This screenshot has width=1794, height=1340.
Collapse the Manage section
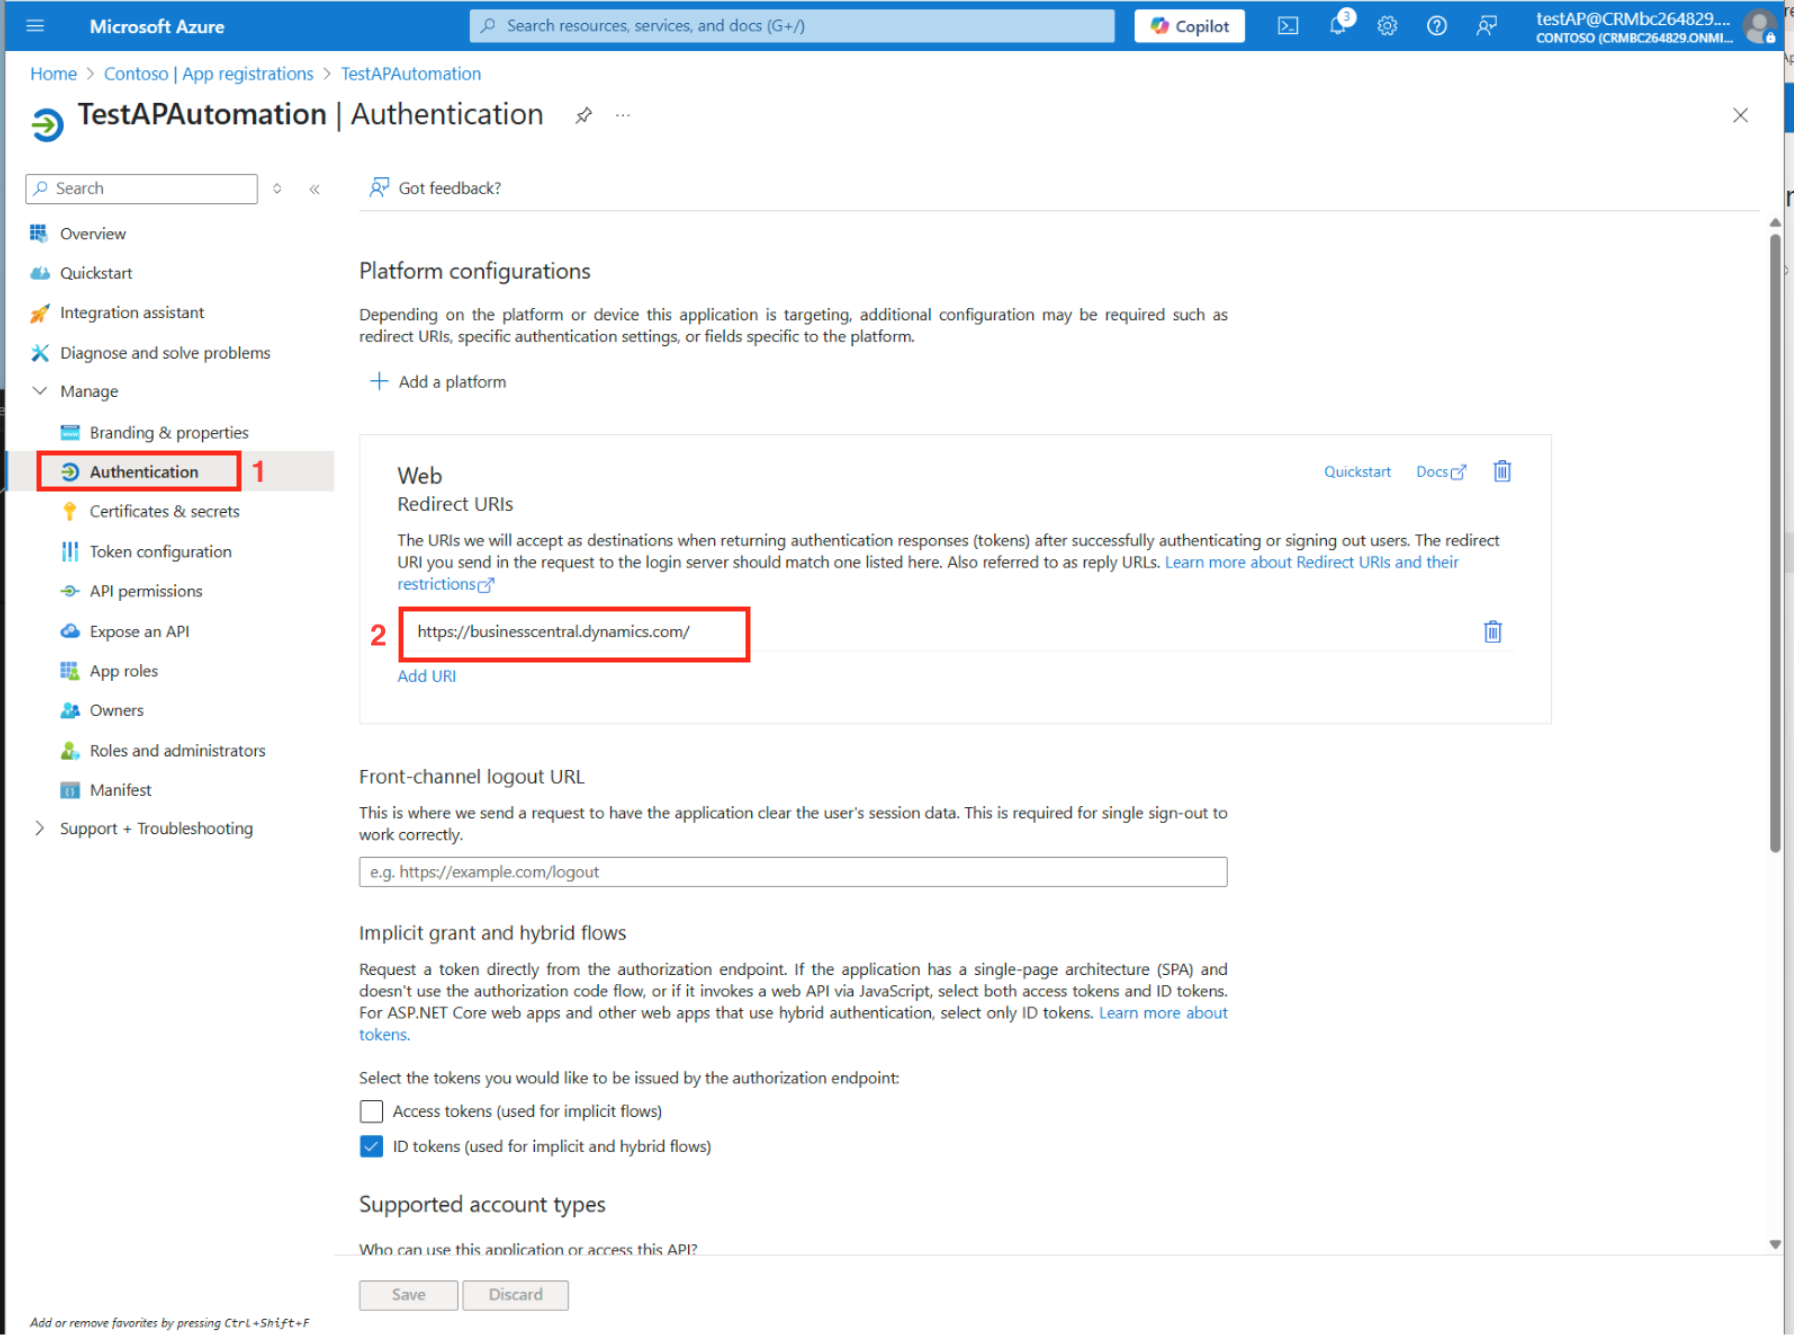tap(40, 391)
